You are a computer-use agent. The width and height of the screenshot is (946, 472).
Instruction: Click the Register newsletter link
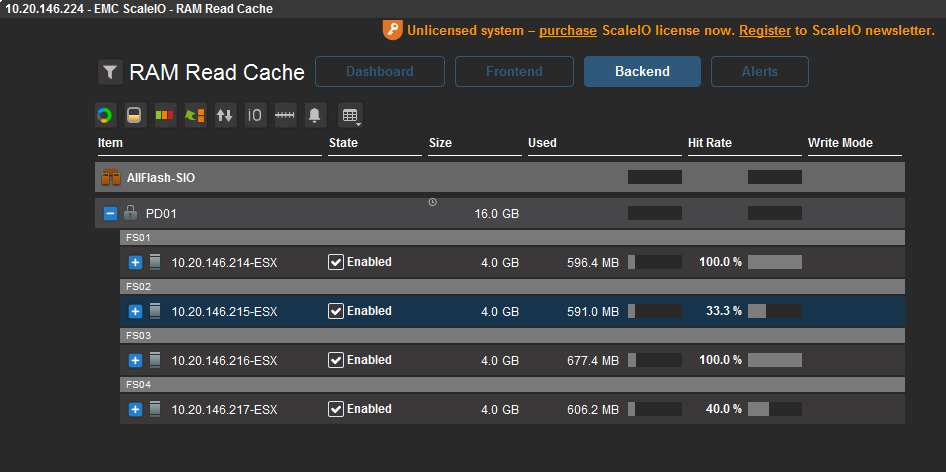coord(765,31)
